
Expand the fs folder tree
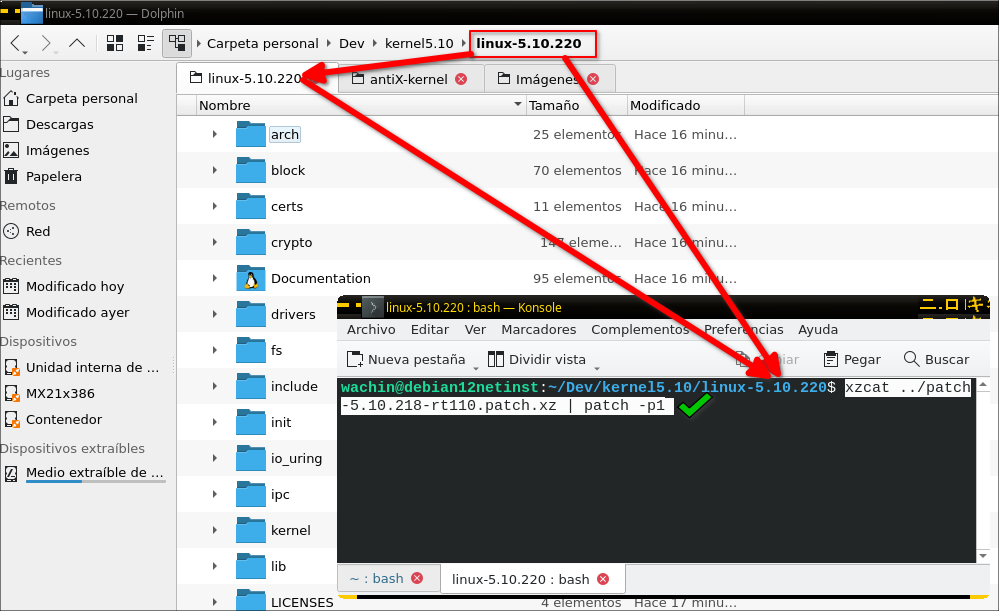[x=215, y=350]
